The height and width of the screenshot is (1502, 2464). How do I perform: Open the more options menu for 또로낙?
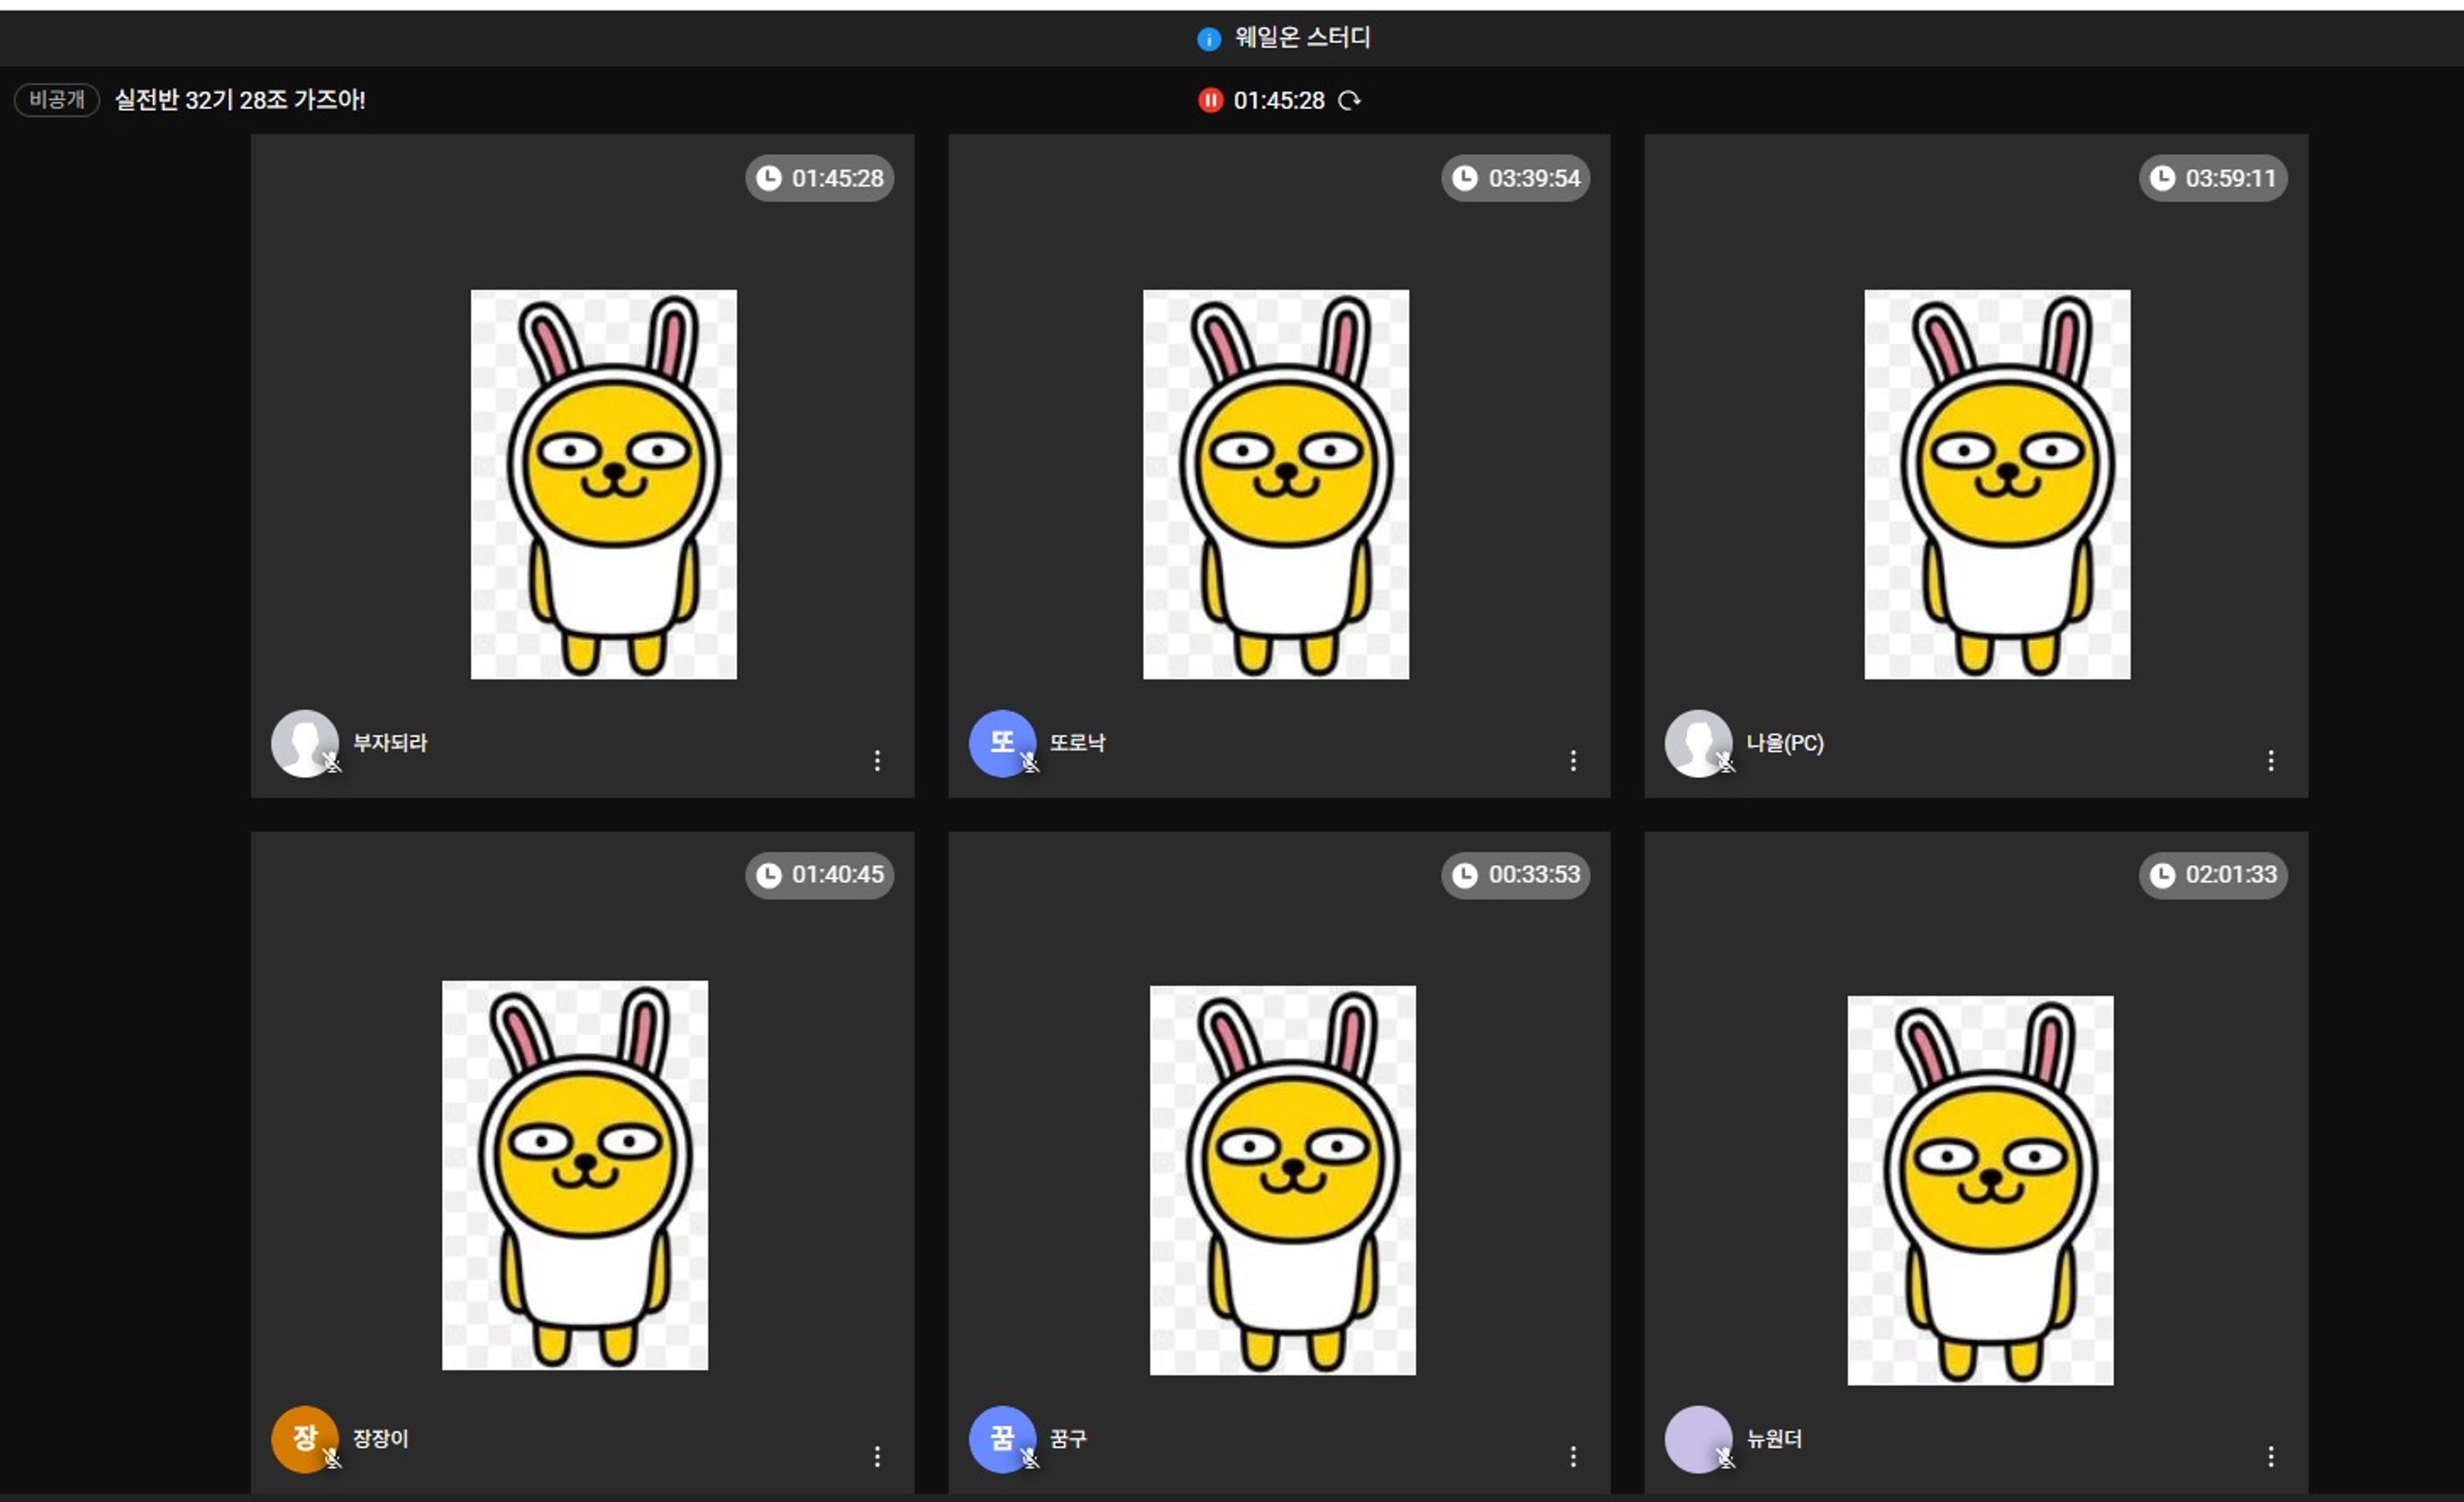[1573, 760]
